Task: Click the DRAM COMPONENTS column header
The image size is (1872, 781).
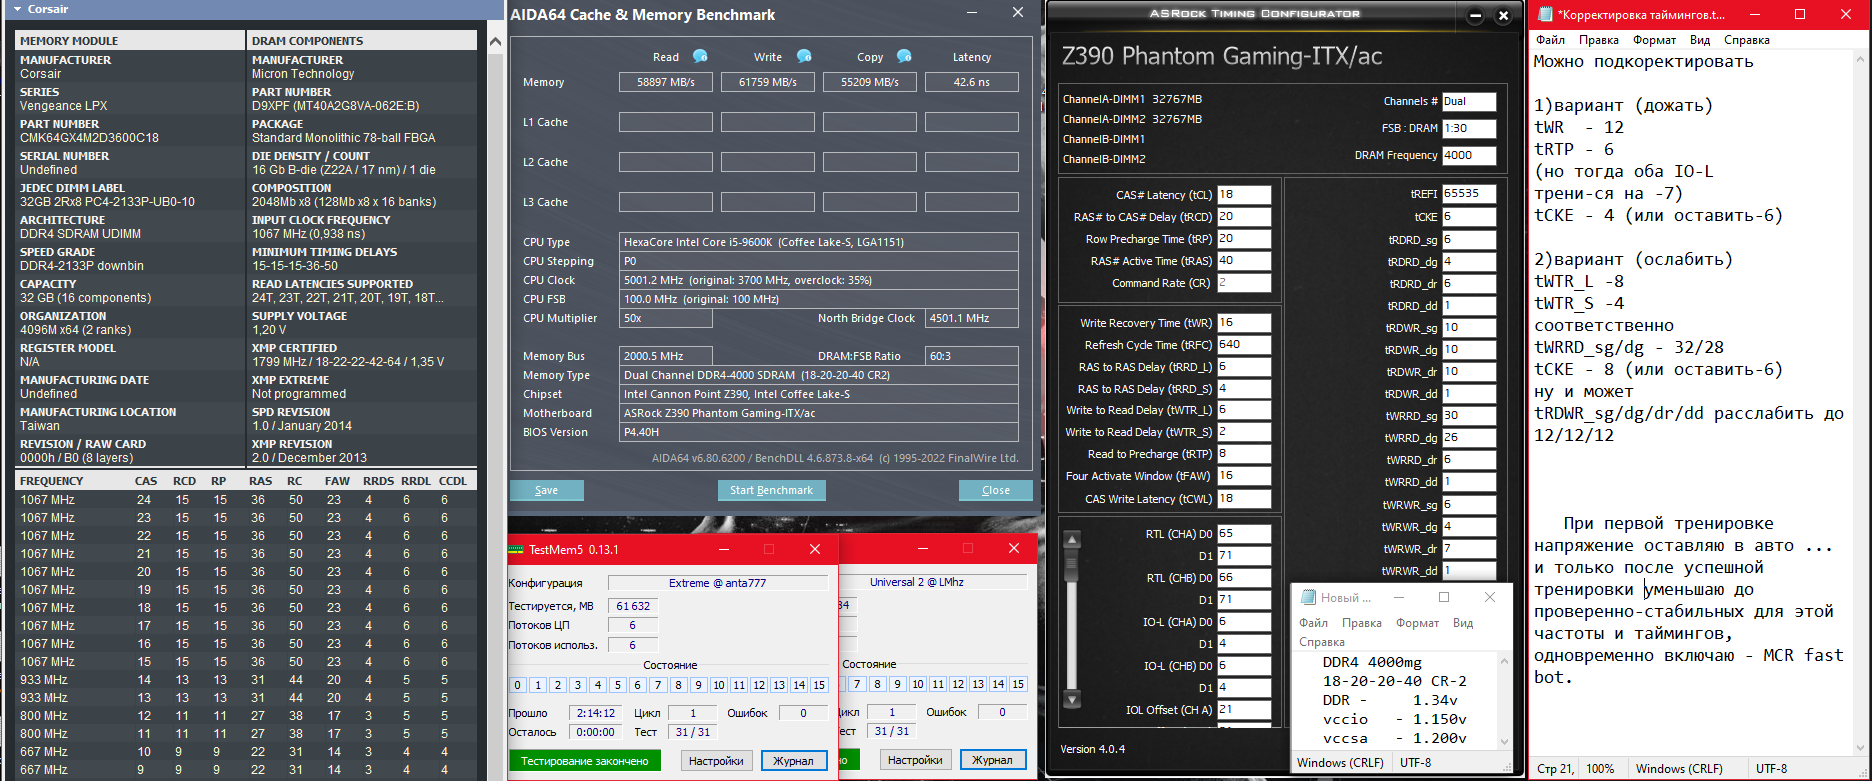Action: point(362,41)
